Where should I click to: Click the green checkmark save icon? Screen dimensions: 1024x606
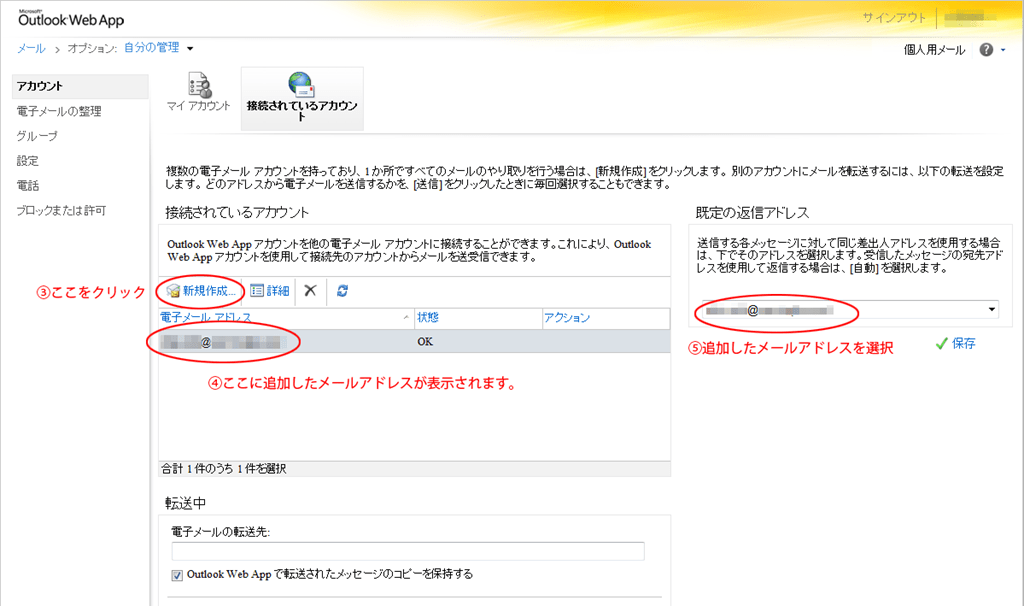coord(941,343)
